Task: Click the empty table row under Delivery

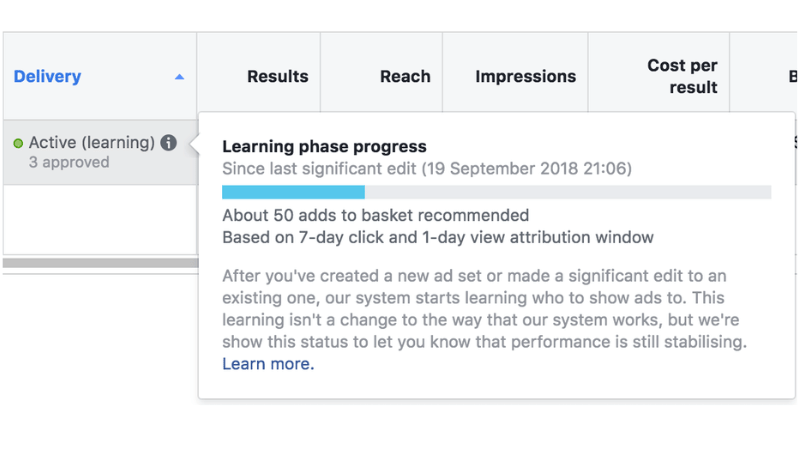Action: (x=100, y=220)
